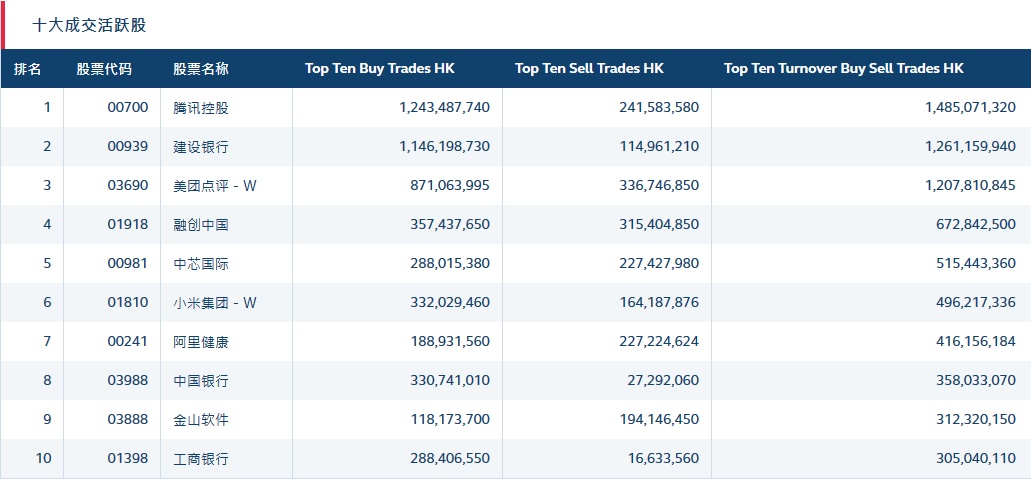Image resolution: width=1031 pixels, height=479 pixels.
Task: Open the 工商银行 stock entry
Action: coord(201,459)
